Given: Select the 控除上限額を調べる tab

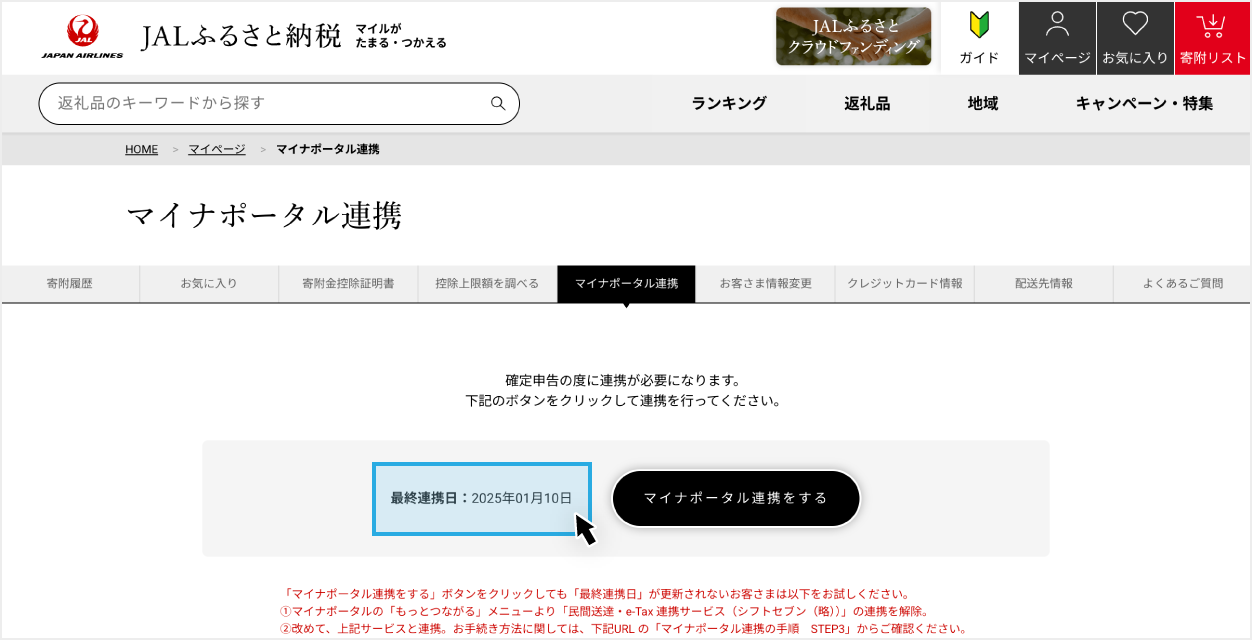Looking at the screenshot, I should pos(487,283).
